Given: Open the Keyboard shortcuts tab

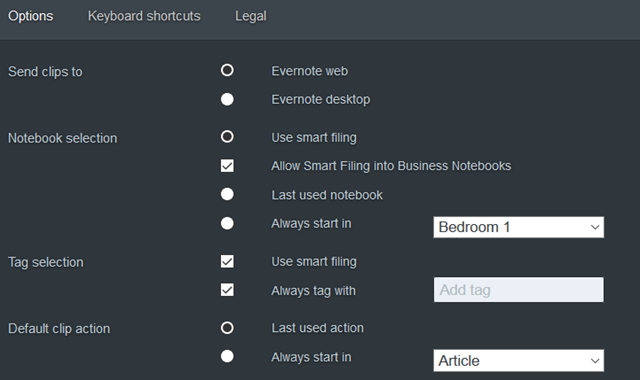Looking at the screenshot, I should (144, 16).
